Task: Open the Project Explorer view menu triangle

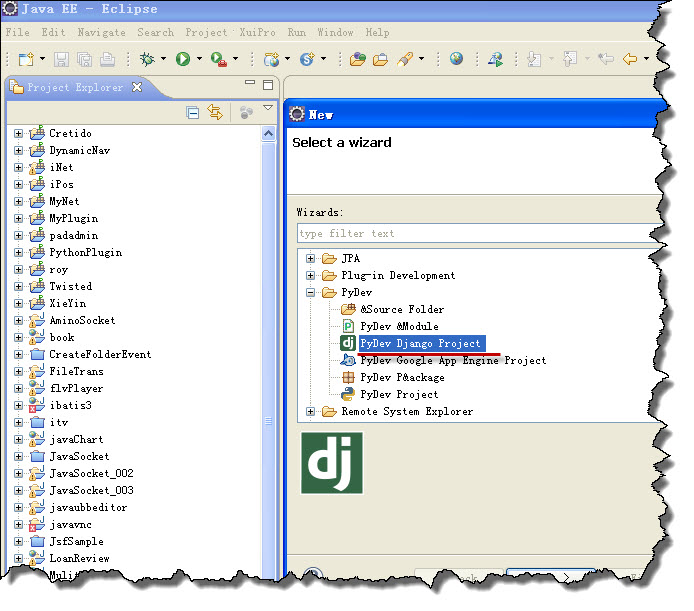Action: (268, 108)
